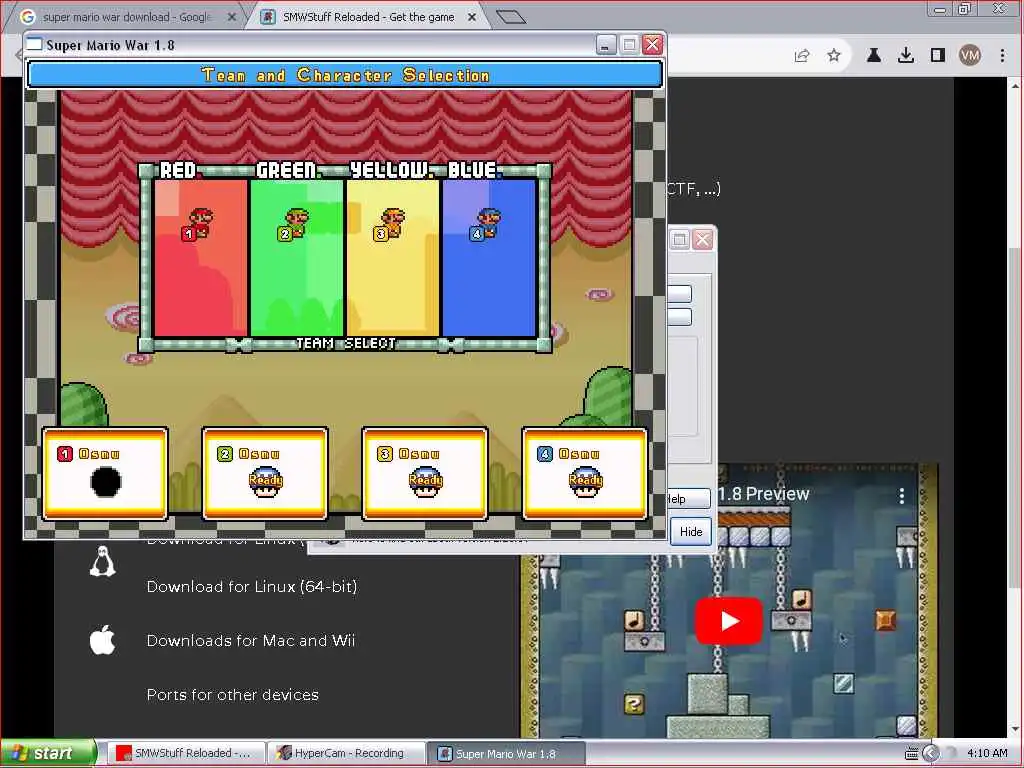Open a new browser tab
1024x768 pixels.
coord(511,17)
